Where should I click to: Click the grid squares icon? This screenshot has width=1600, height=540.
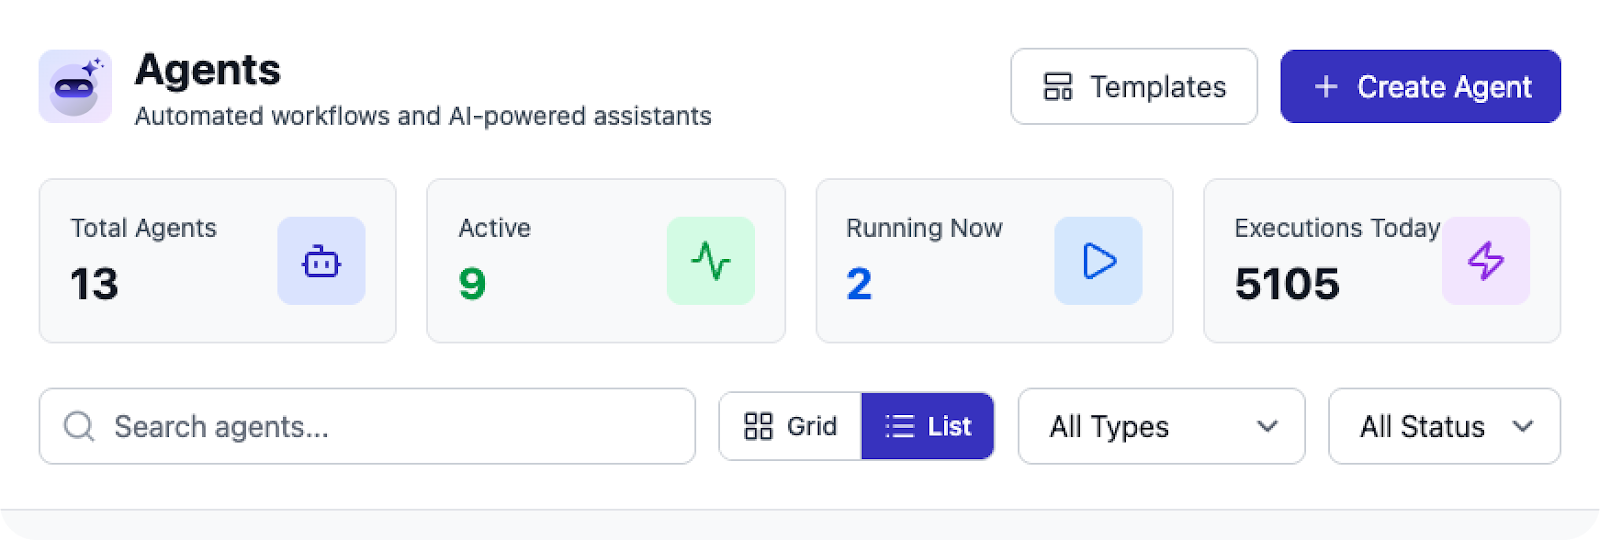(x=758, y=426)
